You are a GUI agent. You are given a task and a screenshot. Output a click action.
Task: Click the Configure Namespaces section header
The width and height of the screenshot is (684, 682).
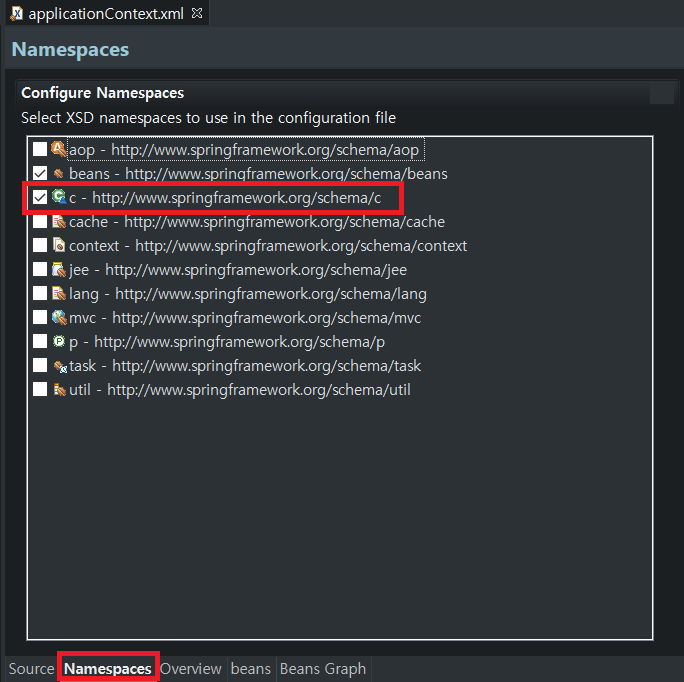(103, 93)
